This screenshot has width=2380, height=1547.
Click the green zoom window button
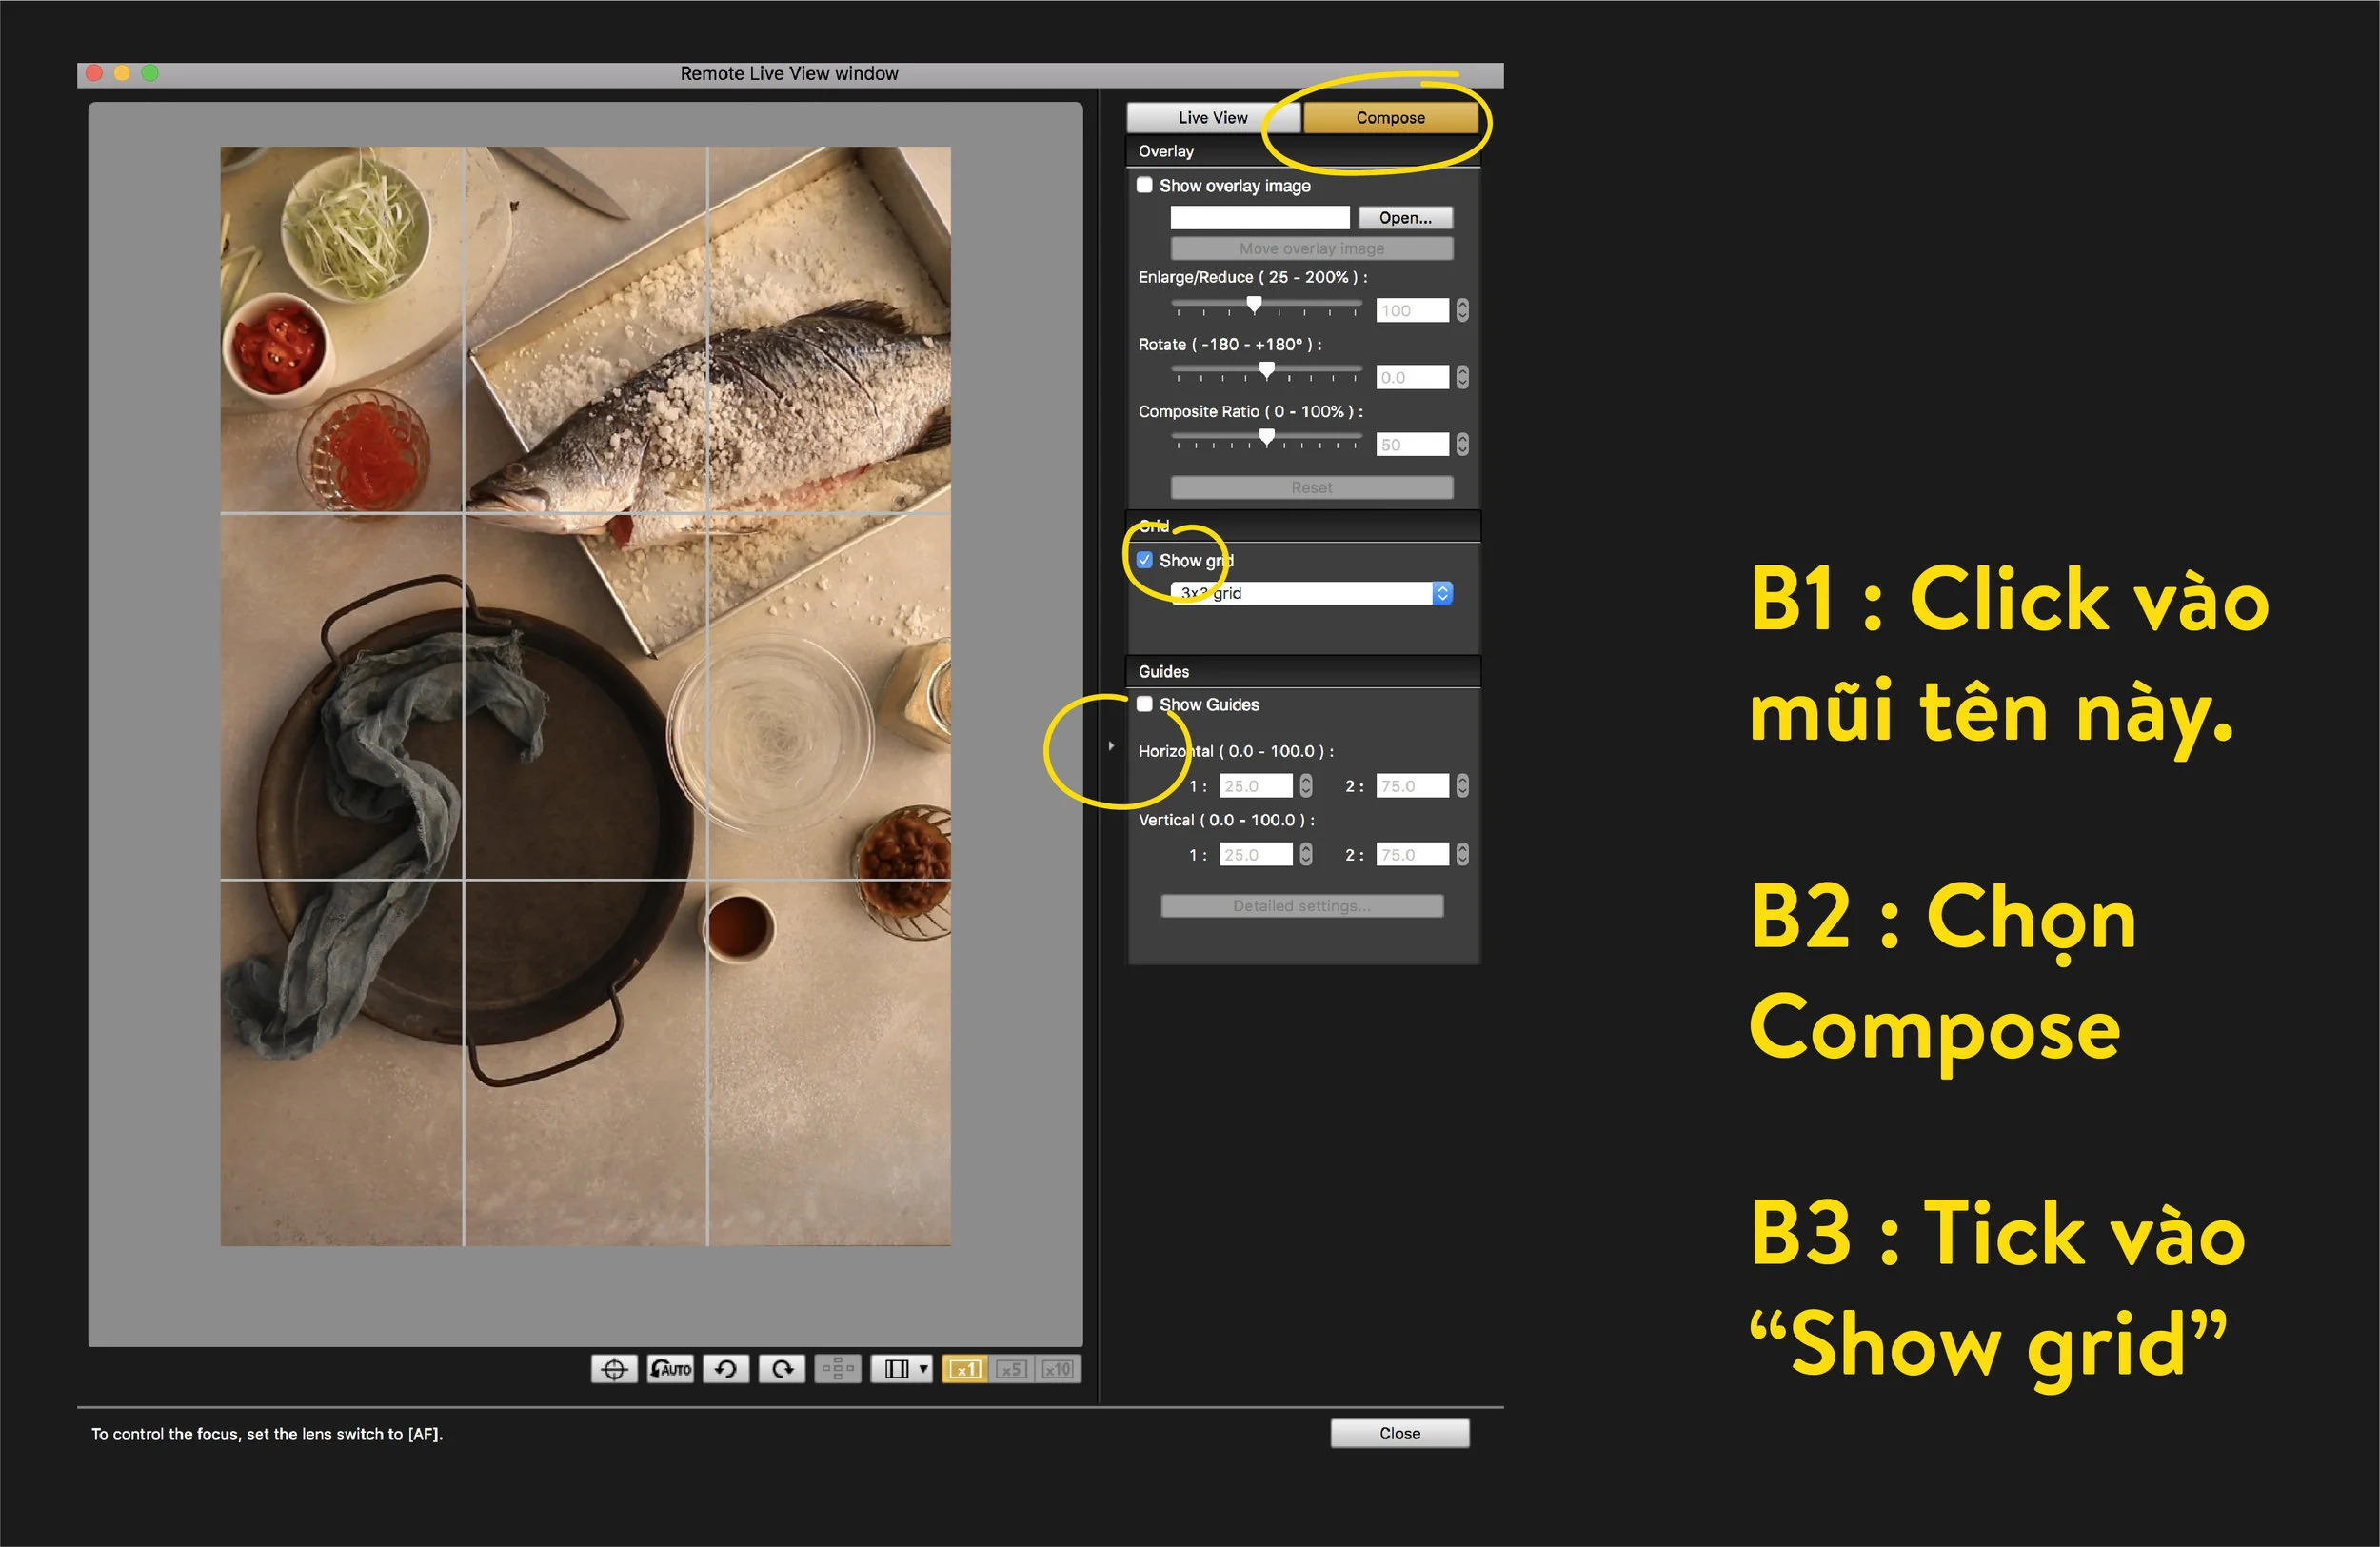click(150, 73)
